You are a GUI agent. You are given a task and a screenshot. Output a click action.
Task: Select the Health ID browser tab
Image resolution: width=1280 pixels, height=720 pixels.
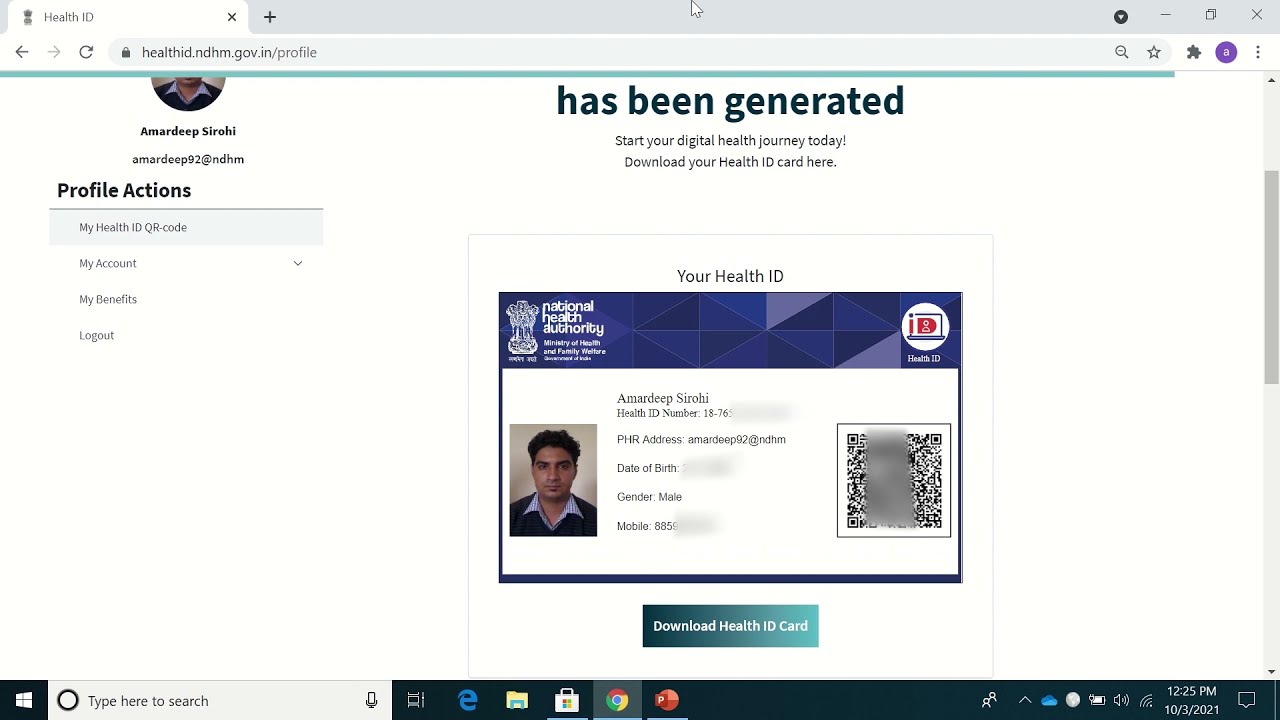coord(129,17)
